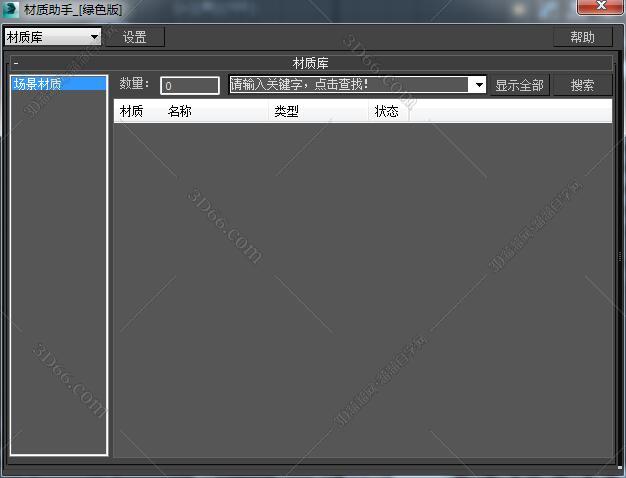Click the 数量 count field
Viewport: 626px width, 478px height.
point(190,86)
